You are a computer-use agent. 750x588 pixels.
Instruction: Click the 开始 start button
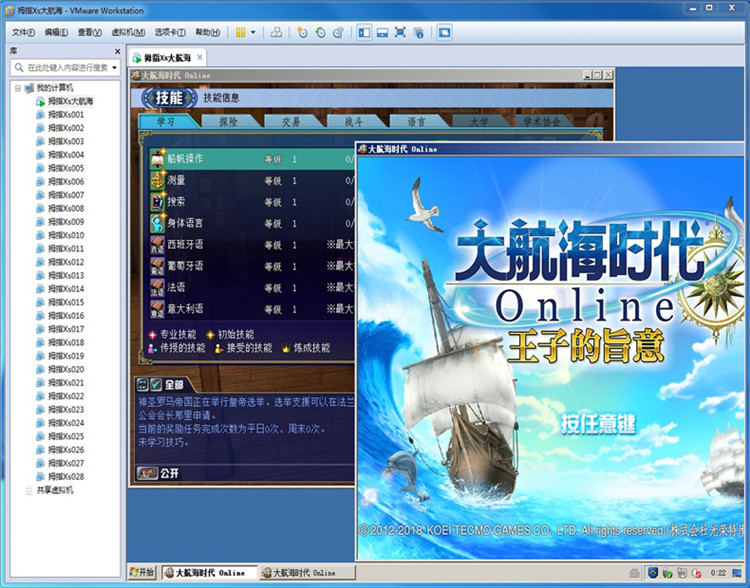pos(143,572)
